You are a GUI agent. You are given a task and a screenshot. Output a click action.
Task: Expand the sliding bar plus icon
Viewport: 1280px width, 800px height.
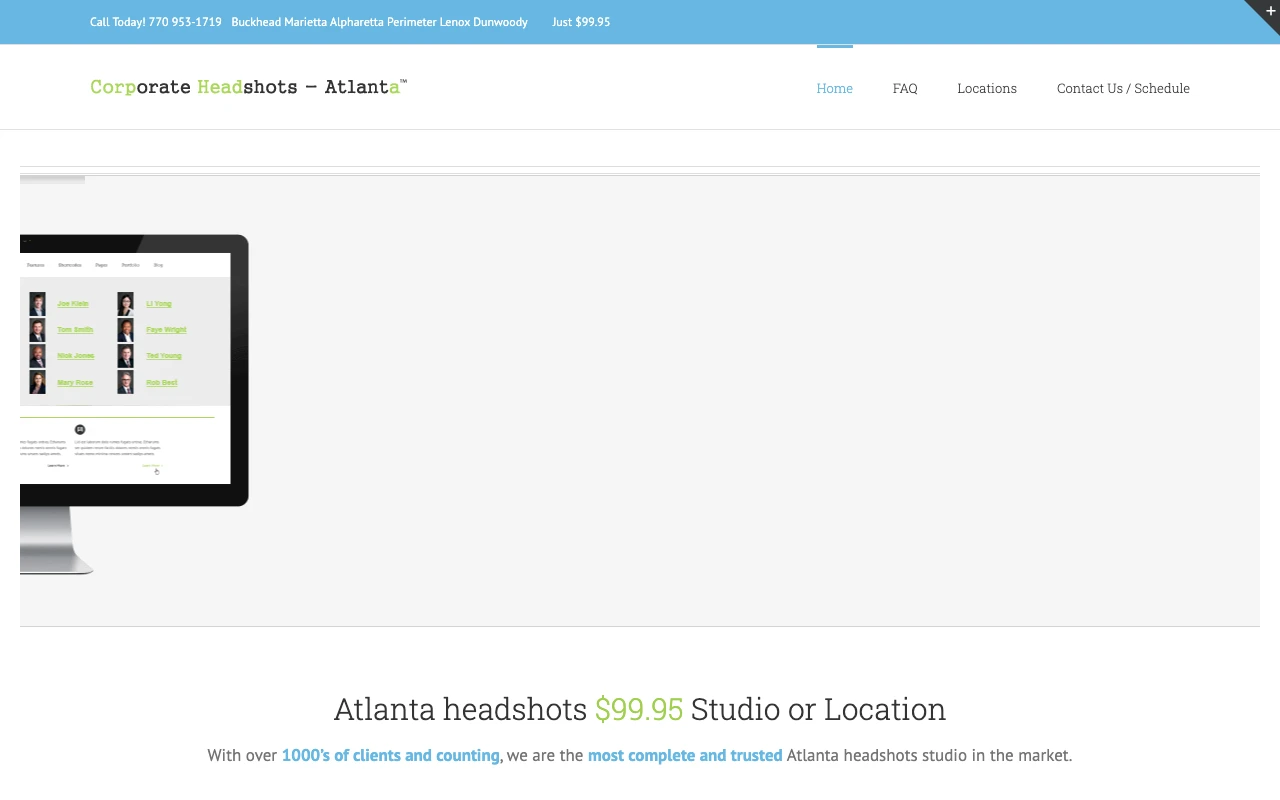1270,9
